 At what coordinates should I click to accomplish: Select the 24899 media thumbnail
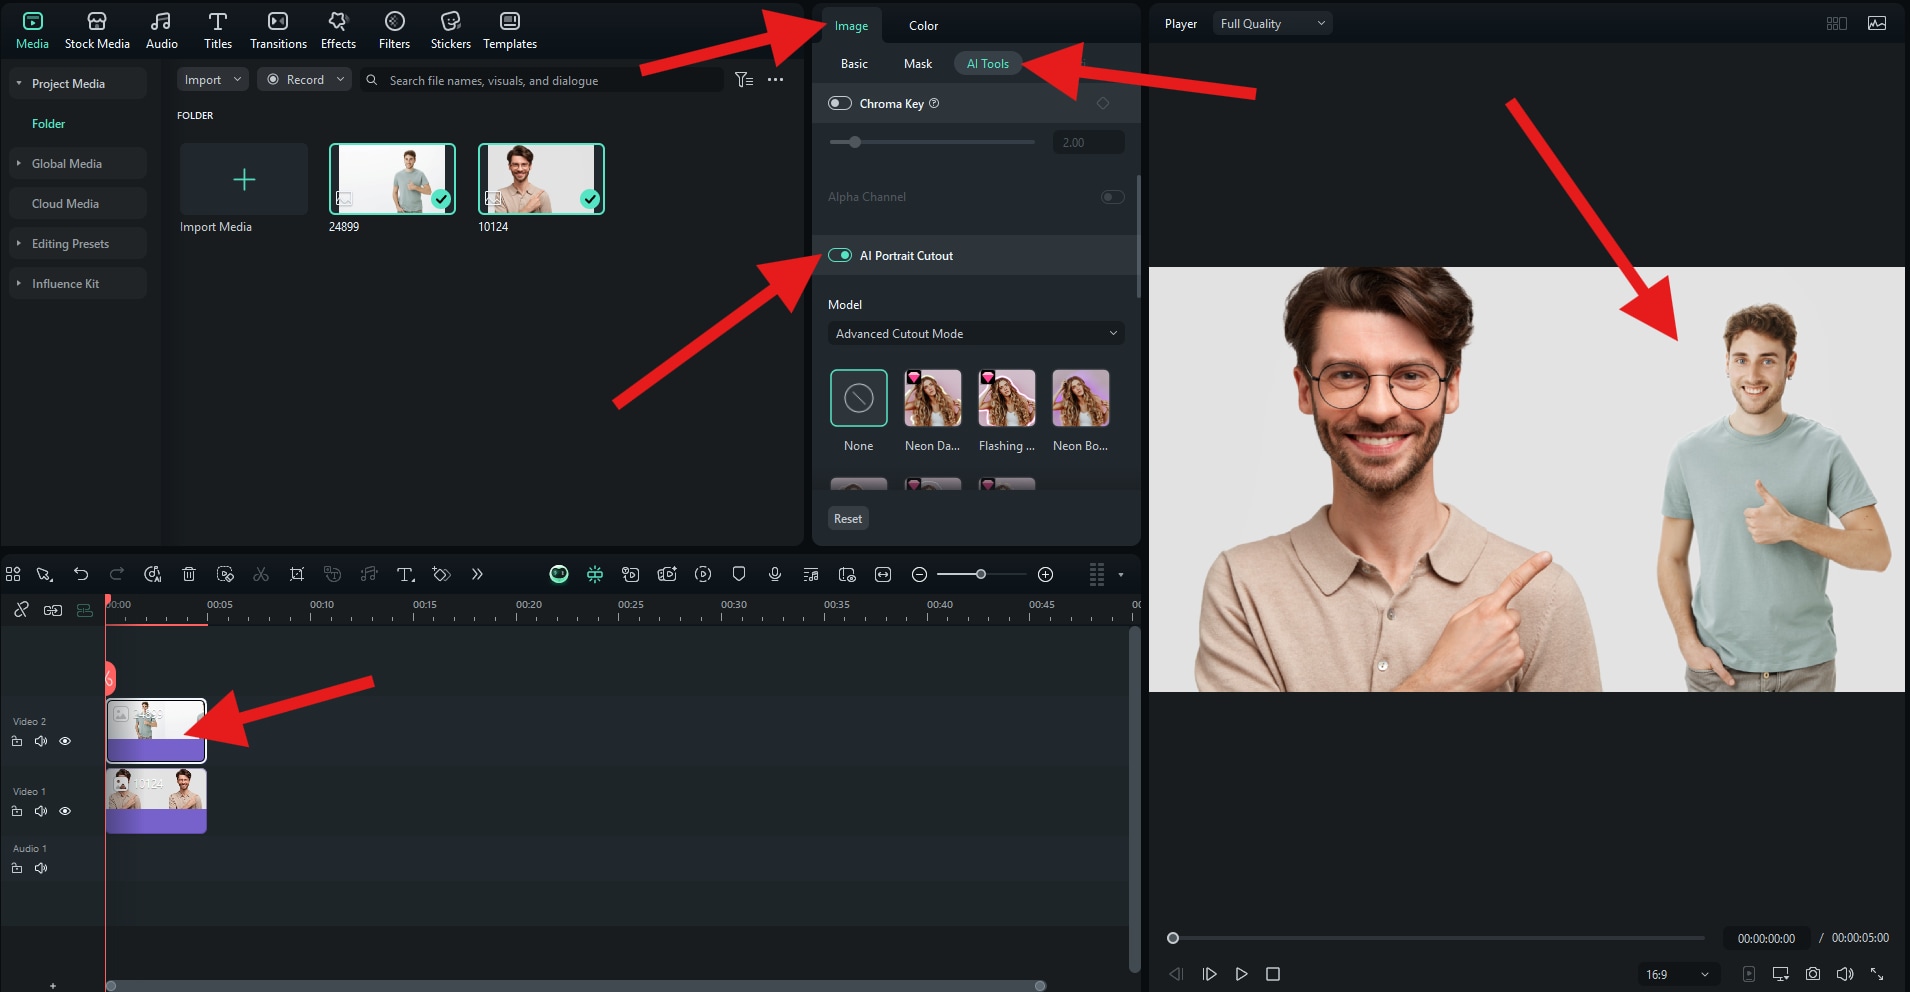[x=392, y=179]
